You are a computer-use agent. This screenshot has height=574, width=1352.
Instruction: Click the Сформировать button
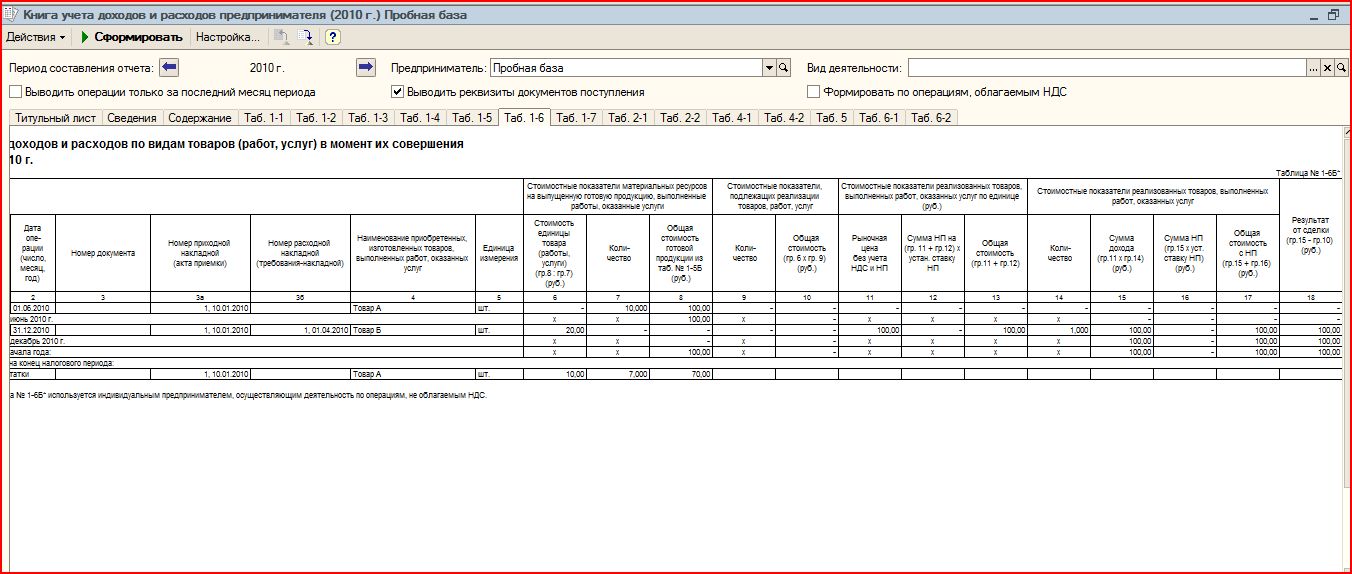click(131, 37)
